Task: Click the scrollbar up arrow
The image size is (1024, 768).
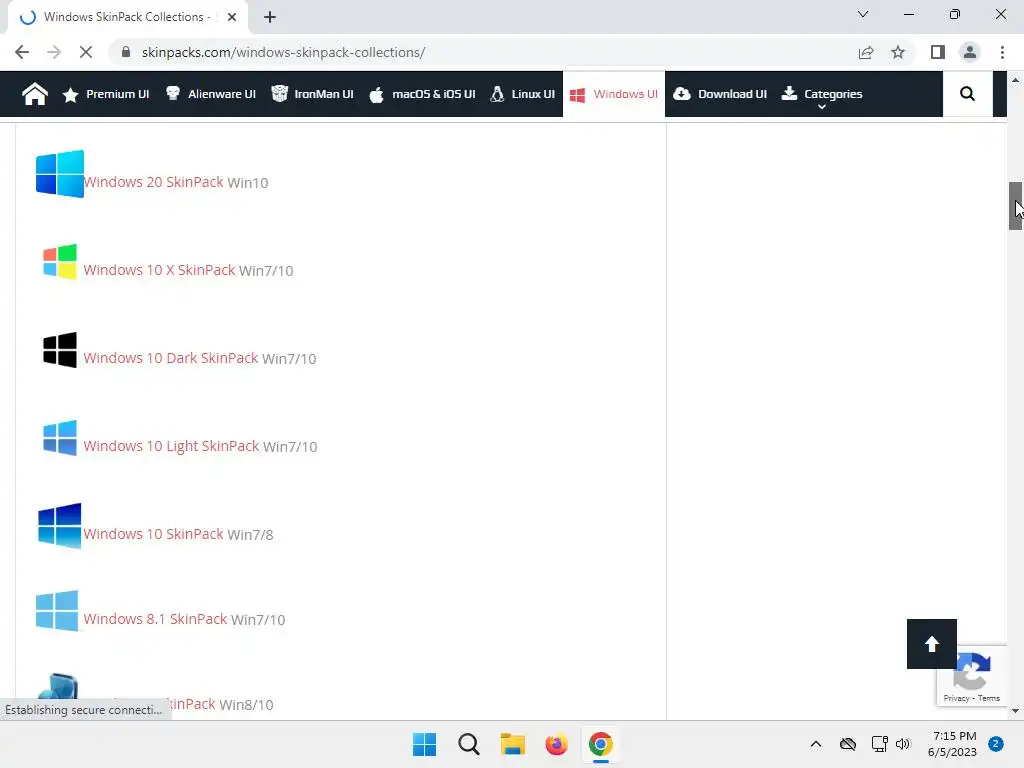Action: pyautogui.click(x=1015, y=80)
